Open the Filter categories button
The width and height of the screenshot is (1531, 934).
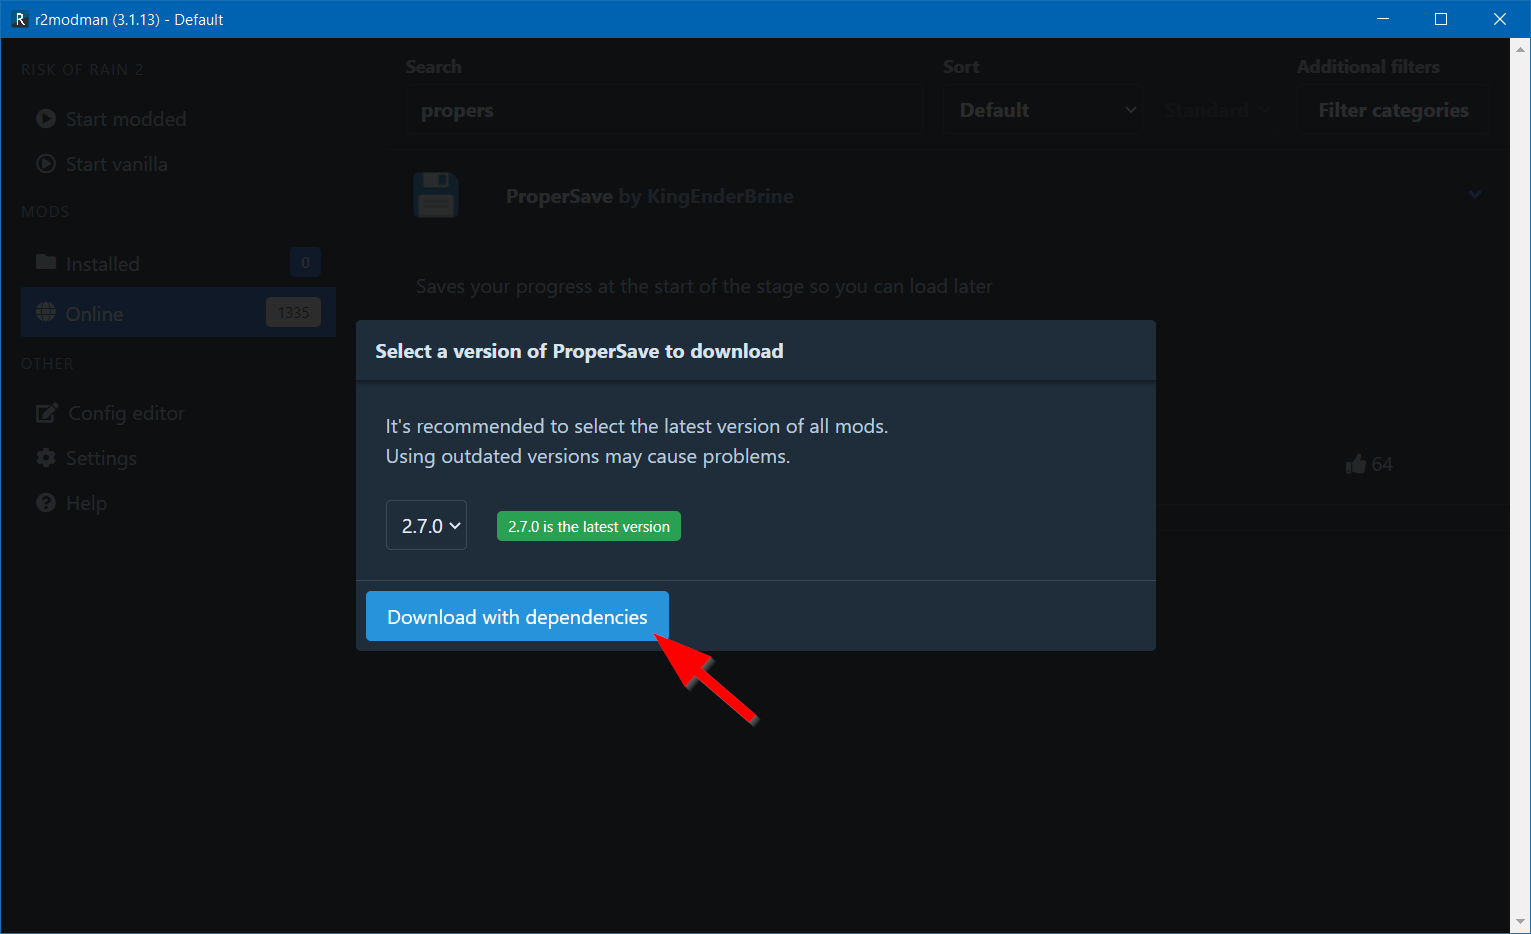coord(1393,110)
